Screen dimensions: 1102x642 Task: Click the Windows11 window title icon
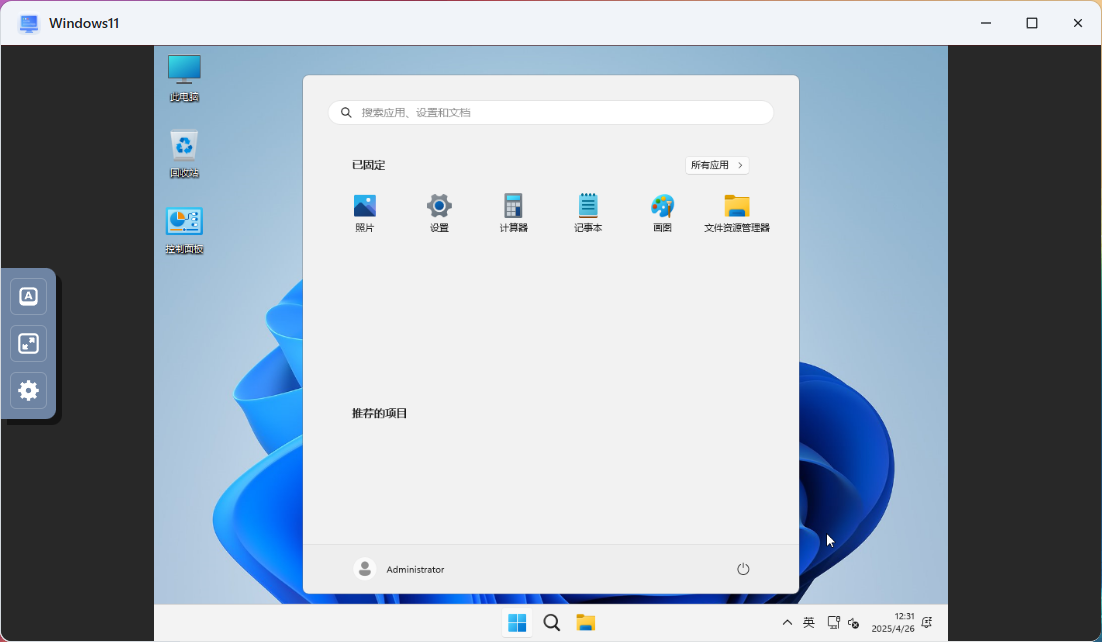(x=29, y=23)
